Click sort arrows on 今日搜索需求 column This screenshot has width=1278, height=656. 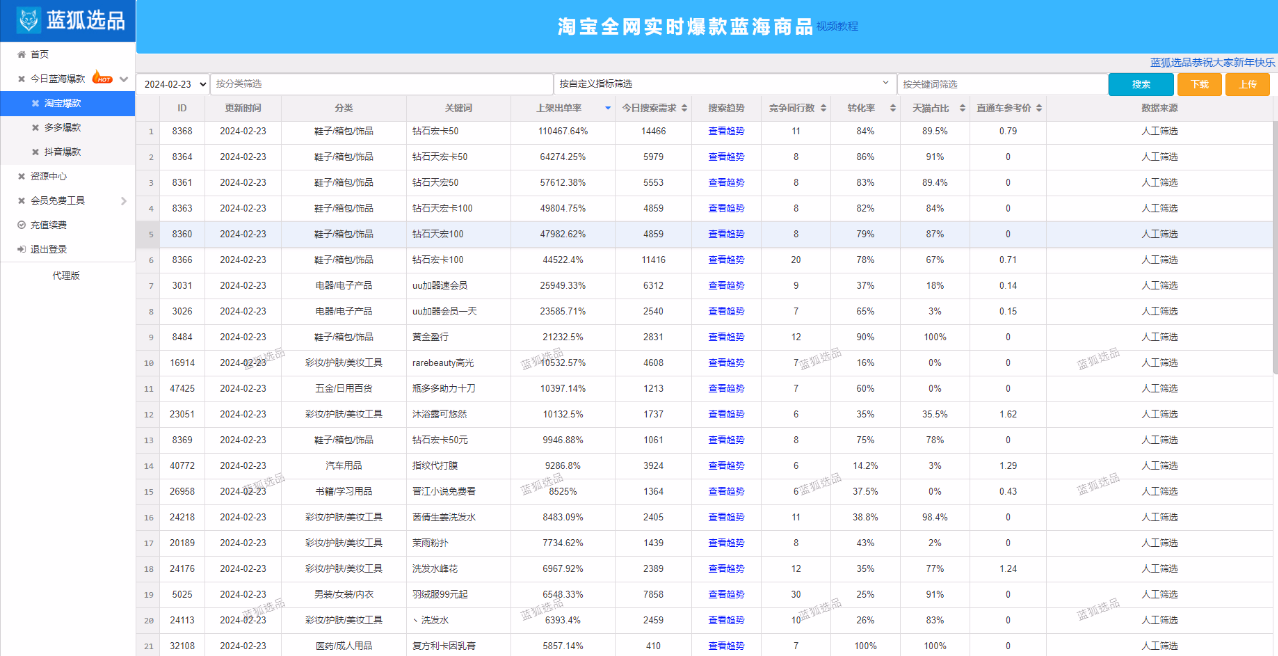[683, 108]
